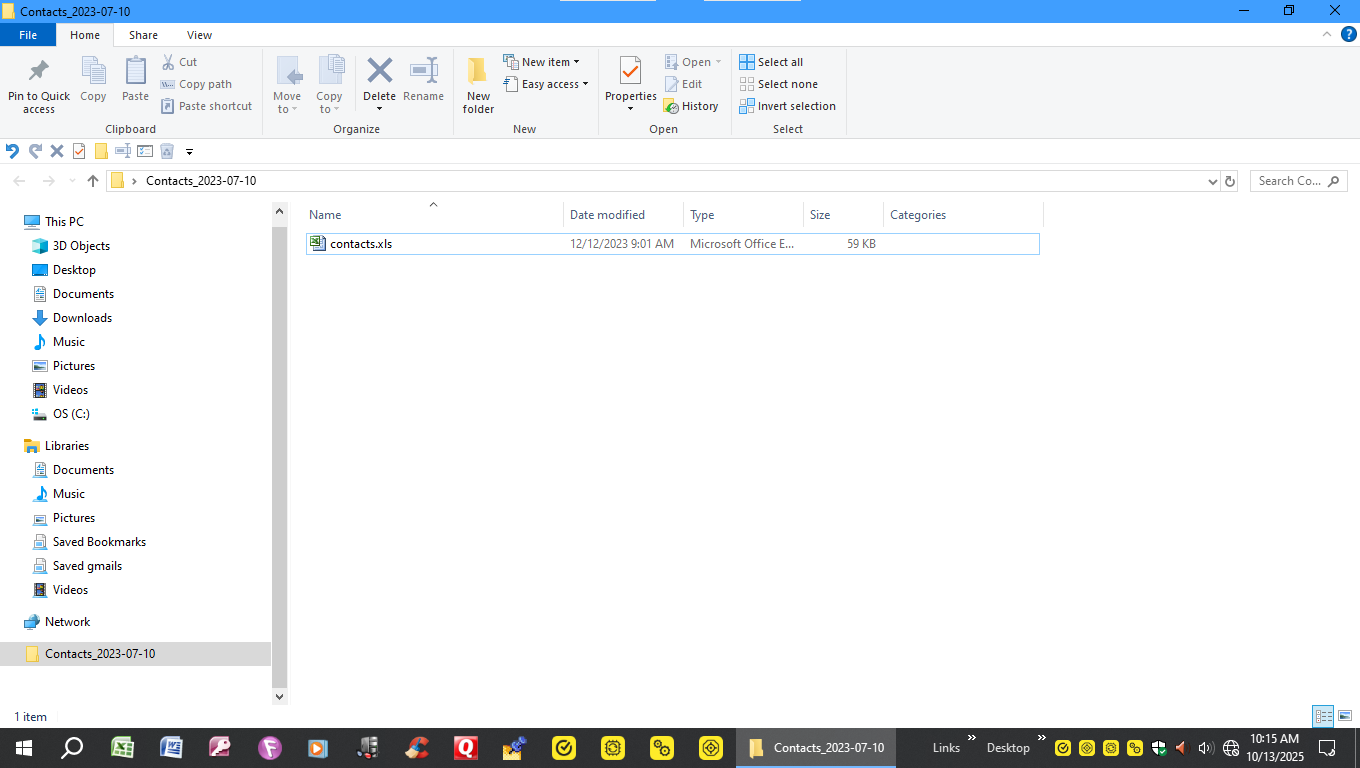Click the History icon in Open group
Viewport: 1360px width, 768px height.
point(692,106)
